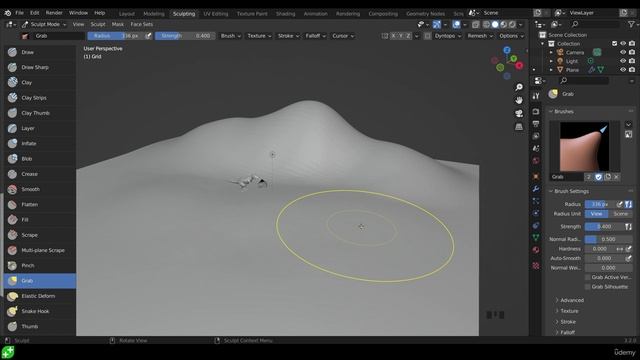Screen dimensions: 640x360
Task: Open the Cursor dropdown in header
Action: pos(343,36)
